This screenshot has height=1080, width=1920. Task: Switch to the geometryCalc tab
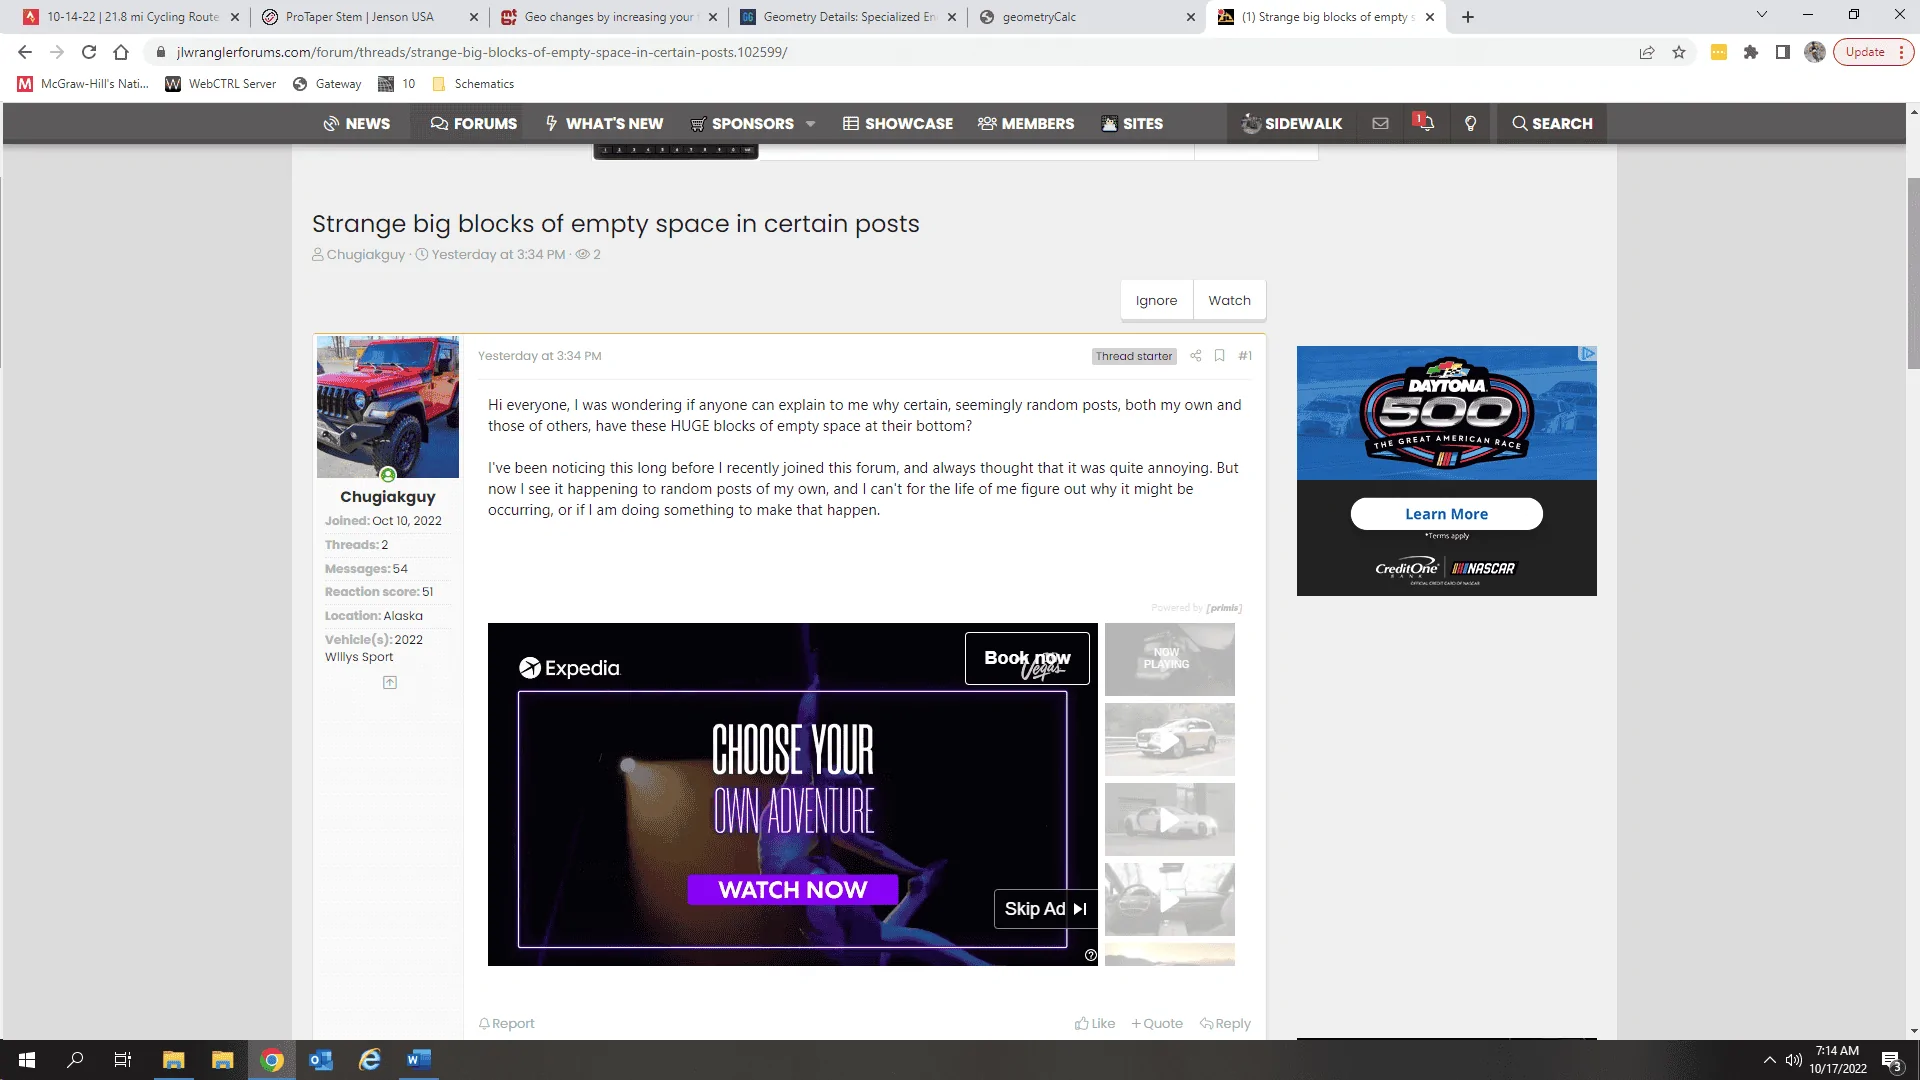point(1087,17)
